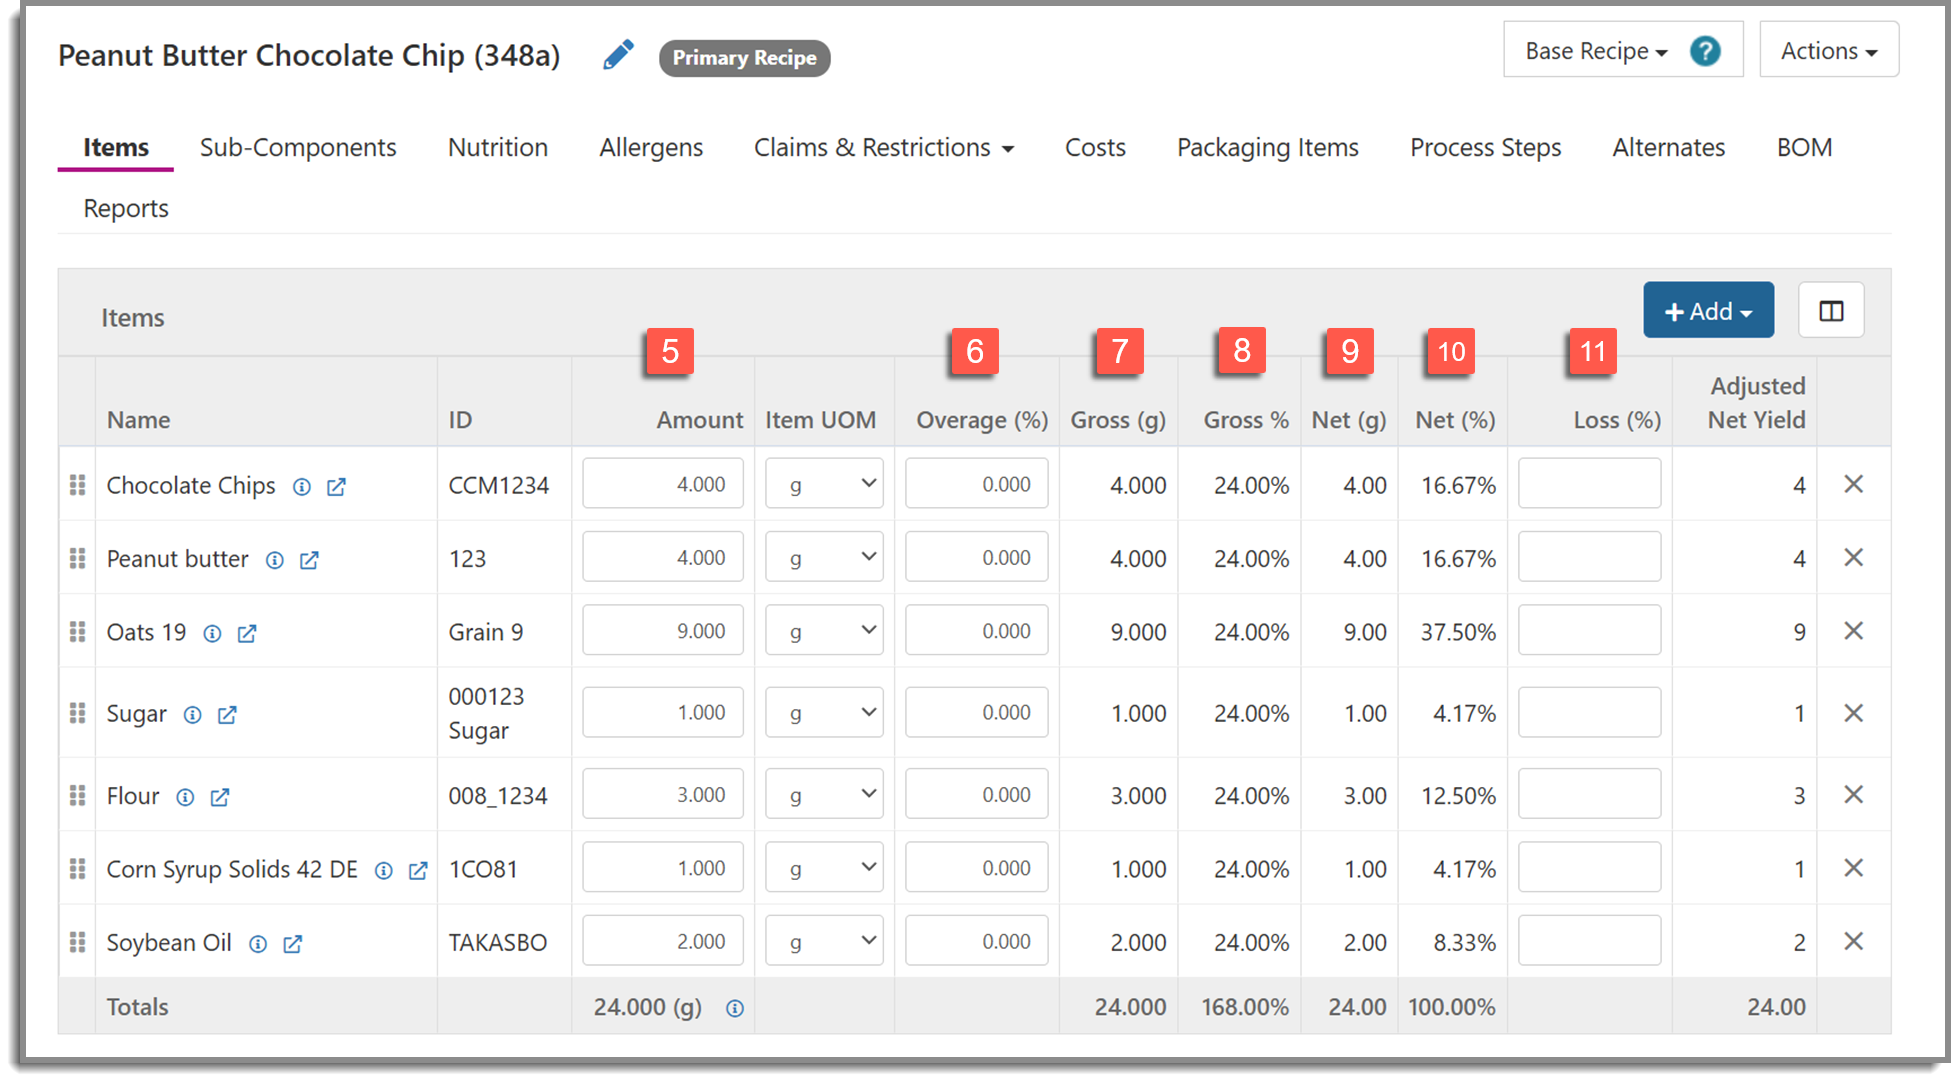Viewport: 1951px width, 1083px height.
Task: Open UOM dropdown for Chocolate Chips
Action: 824,484
